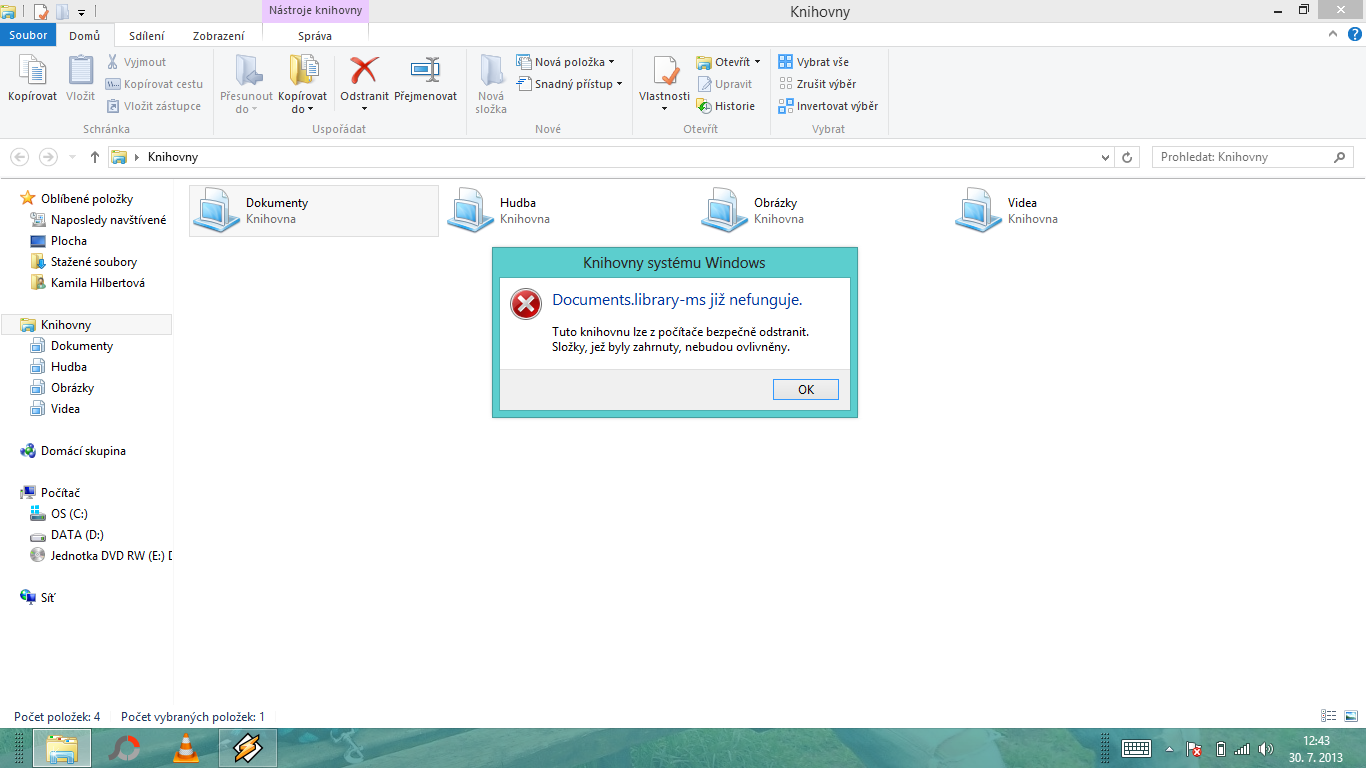This screenshot has height=768, width=1366.
Task: Switch to the Zobrazení ribbon tab
Action: pos(218,36)
